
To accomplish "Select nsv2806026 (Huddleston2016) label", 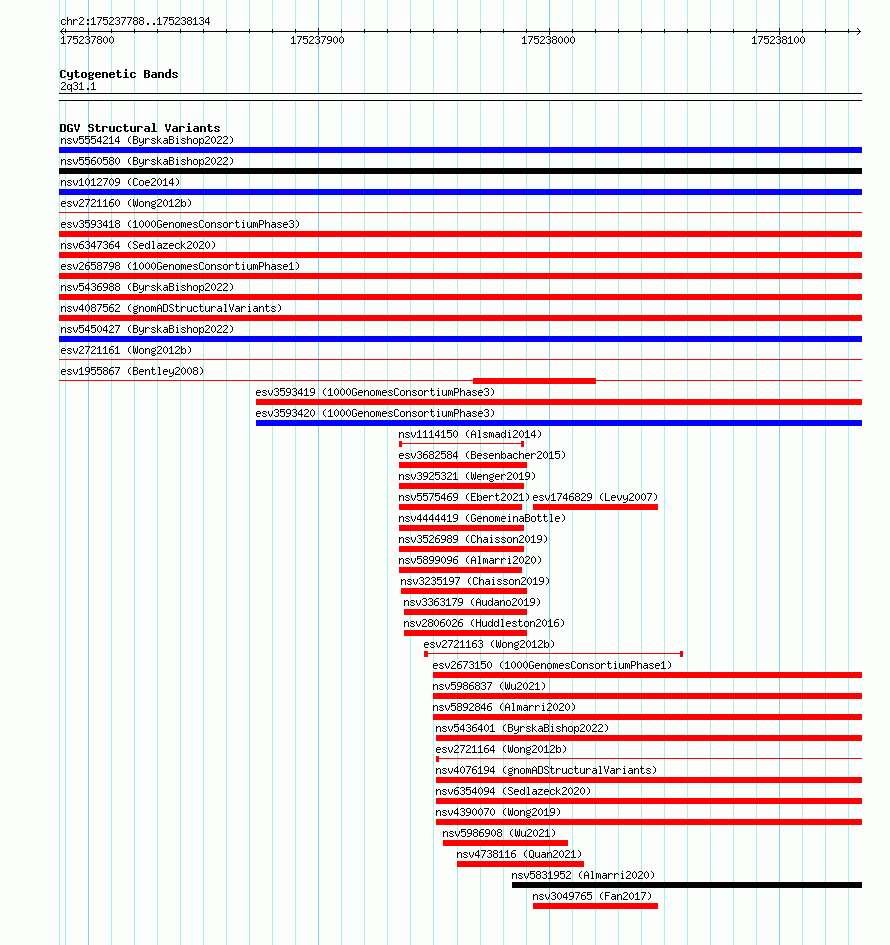I will pos(484,623).
